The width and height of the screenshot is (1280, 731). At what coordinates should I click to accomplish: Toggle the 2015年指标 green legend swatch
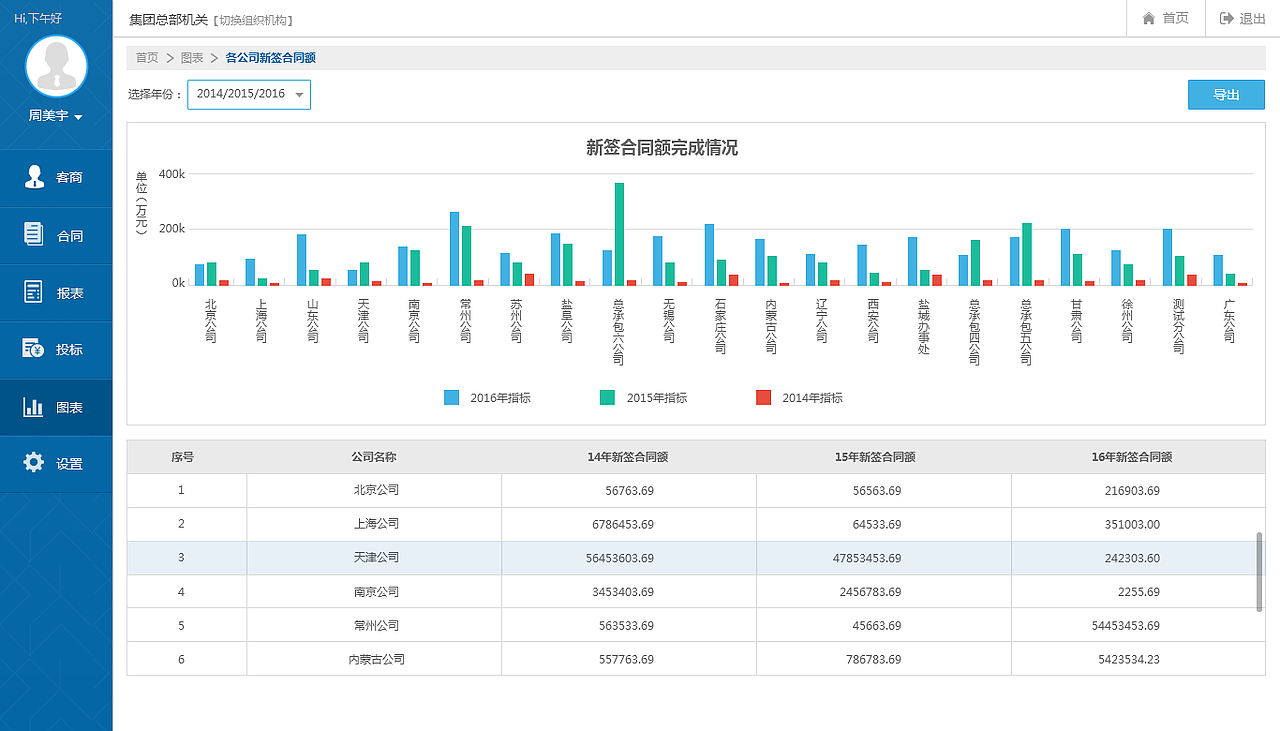[608, 397]
